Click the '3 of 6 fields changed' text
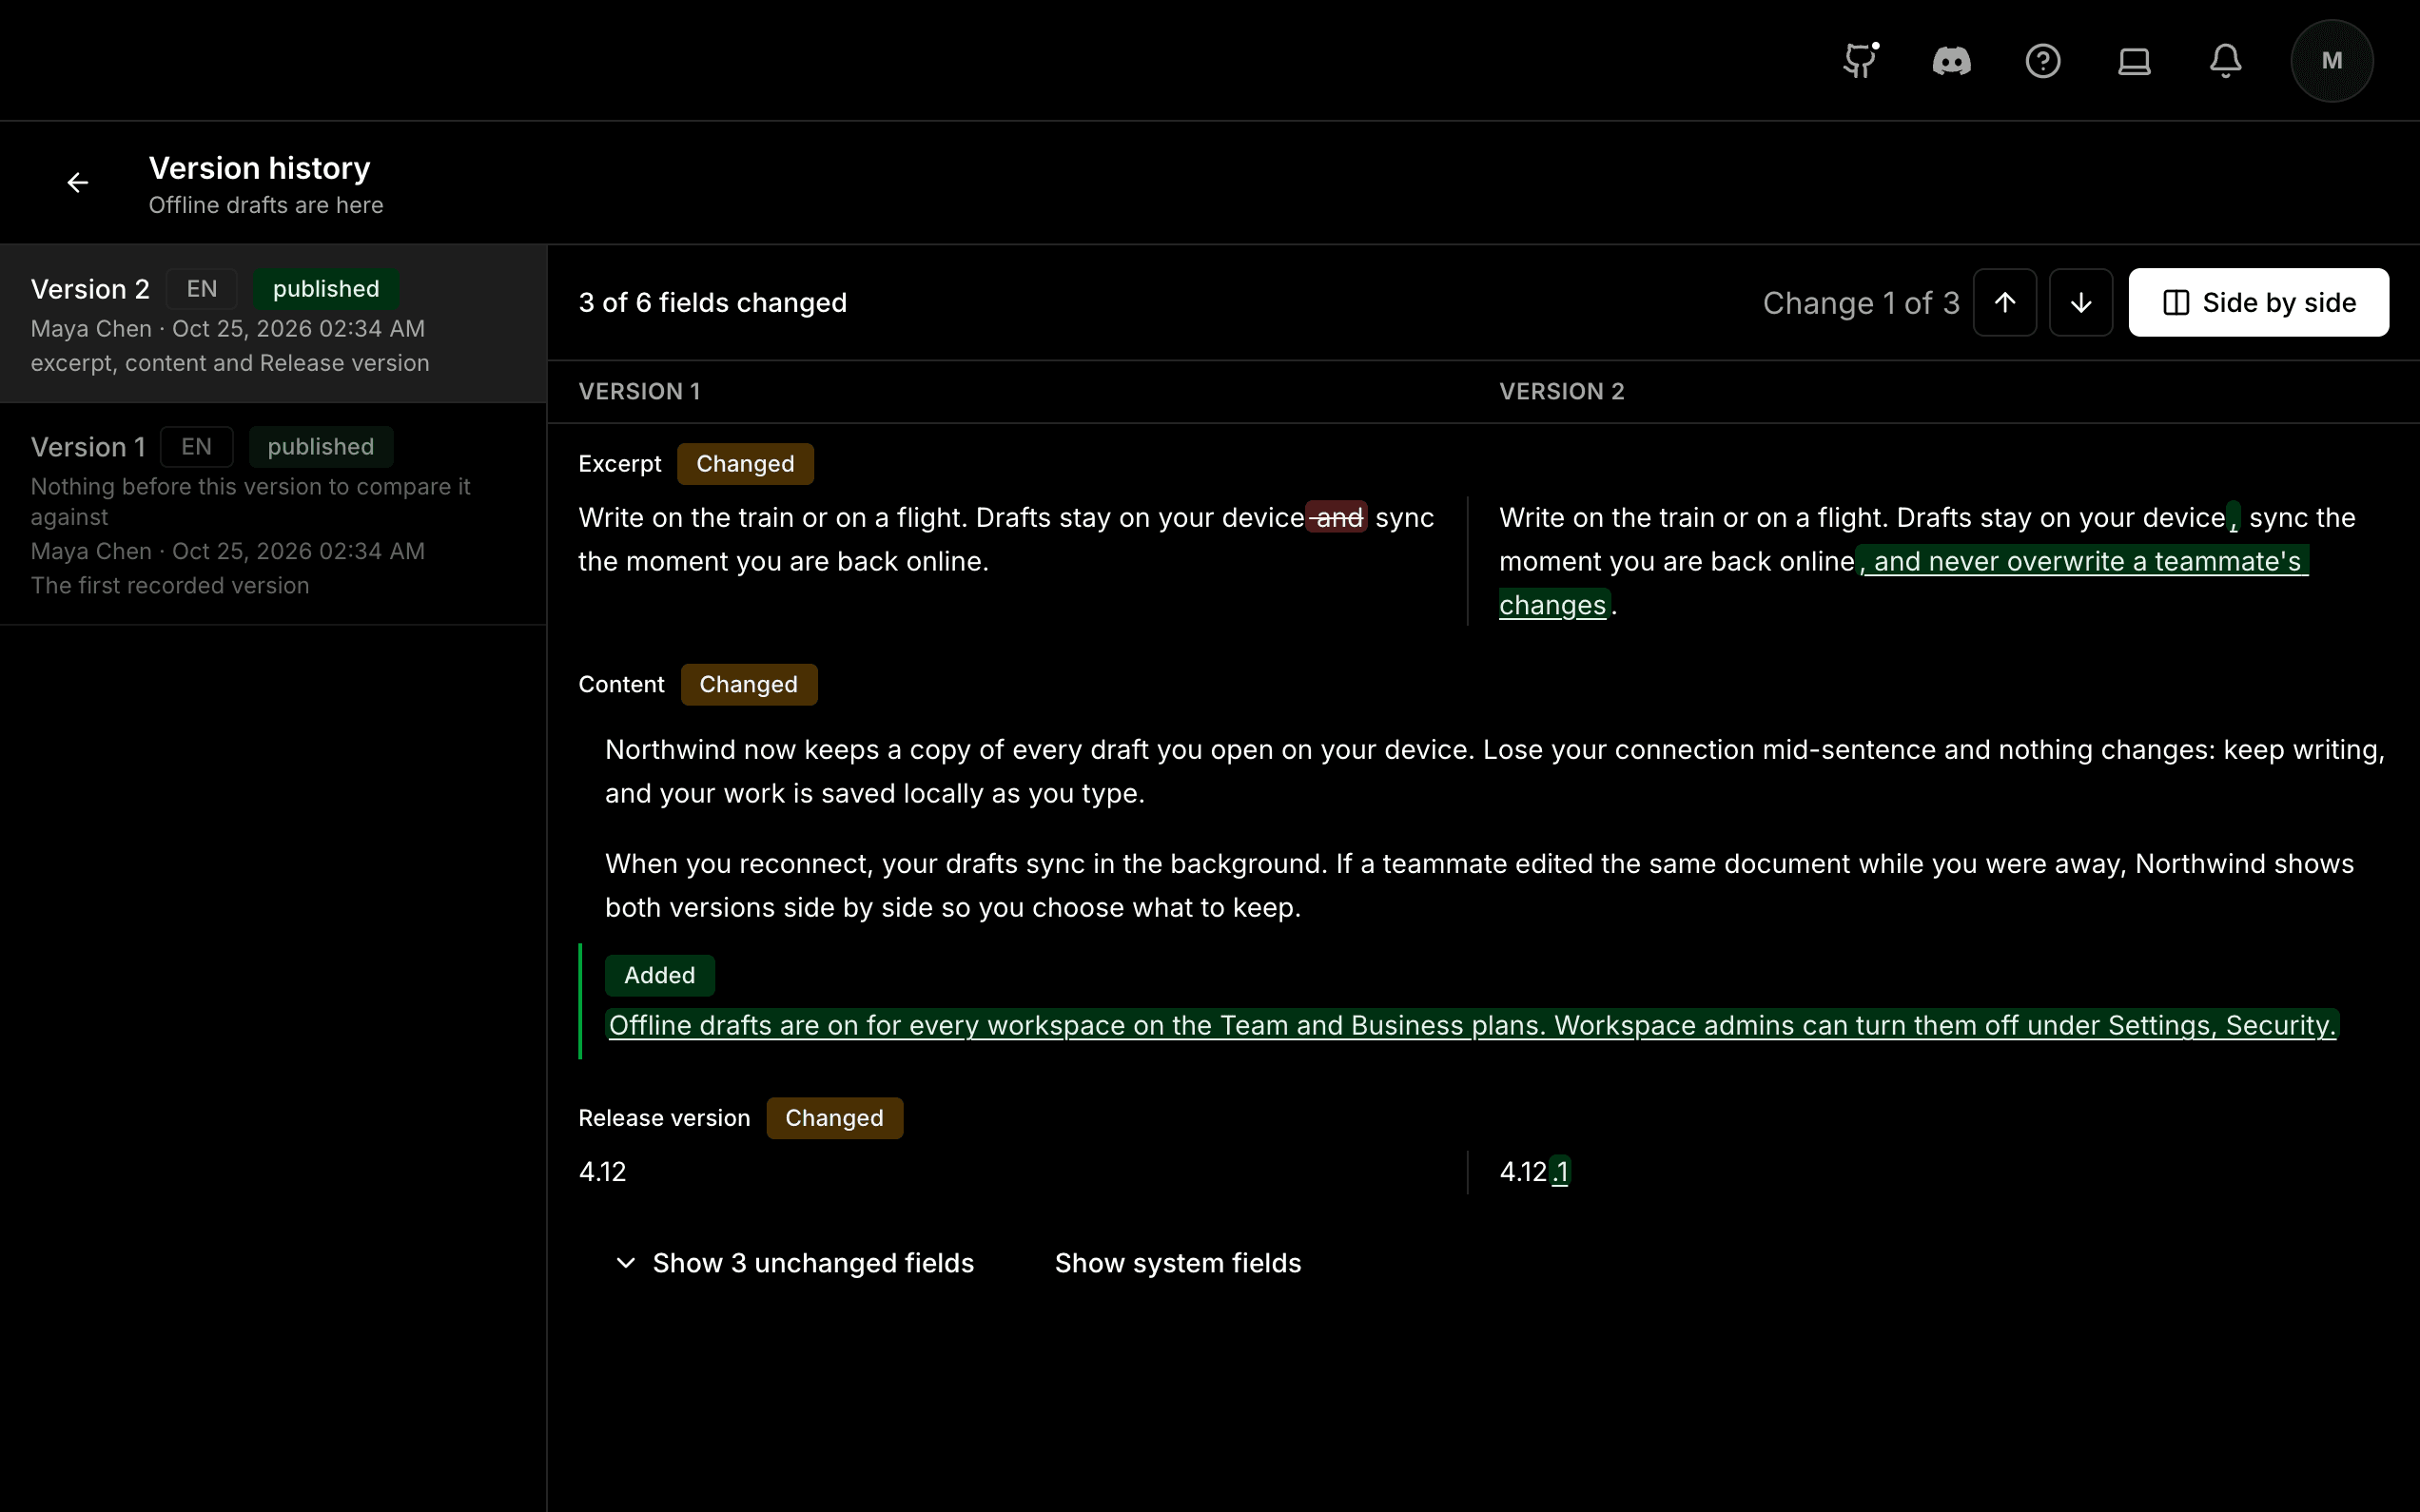The image size is (2420, 1512). pyautogui.click(x=713, y=303)
